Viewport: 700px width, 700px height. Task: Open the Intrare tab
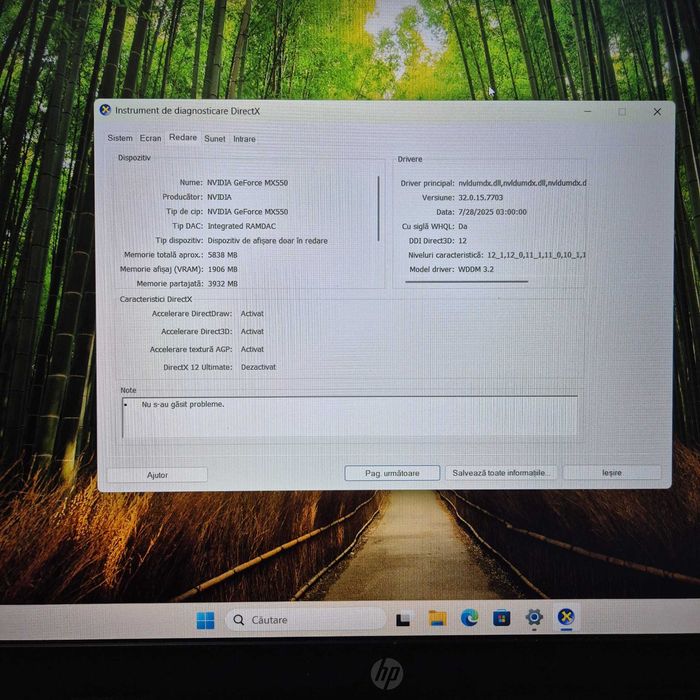click(244, 139)
